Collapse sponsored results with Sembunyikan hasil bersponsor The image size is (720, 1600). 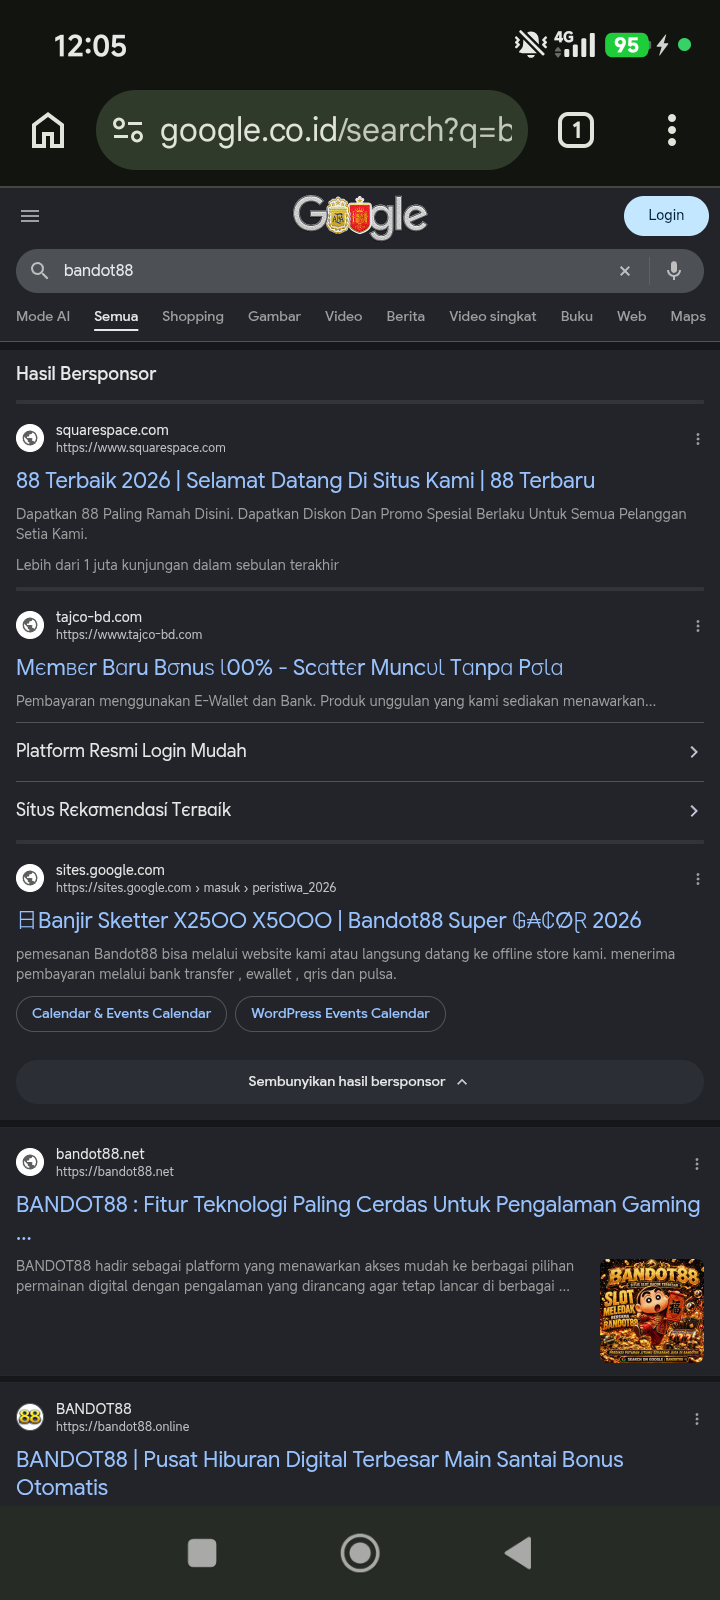coord(360,1082)
